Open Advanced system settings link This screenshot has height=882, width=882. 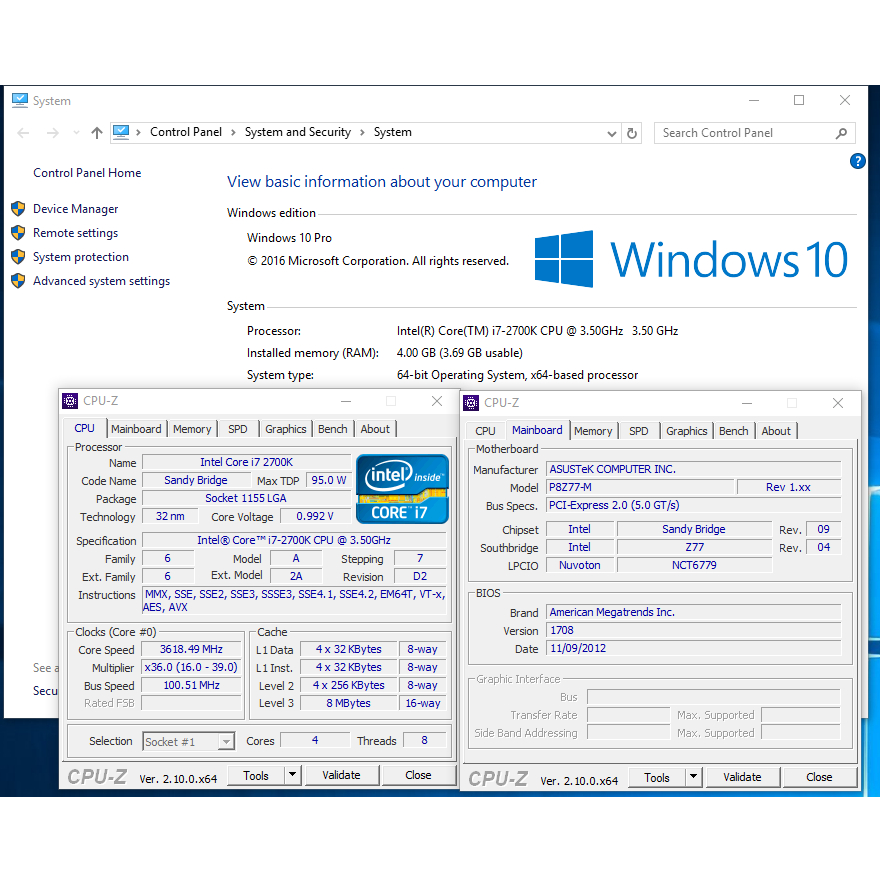(101, 281)
